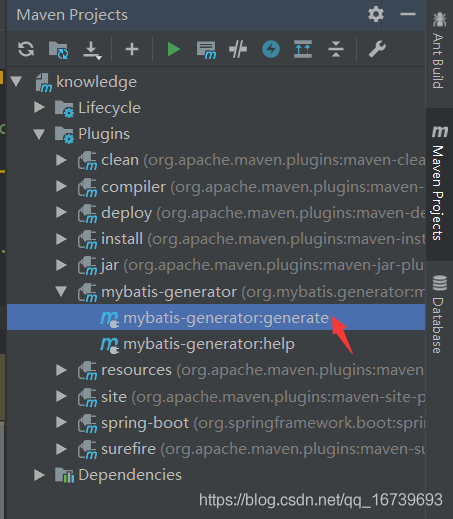Expand the install plugin node
The height and width of the screenshot is (519, 453).
[x=61, y=239]
